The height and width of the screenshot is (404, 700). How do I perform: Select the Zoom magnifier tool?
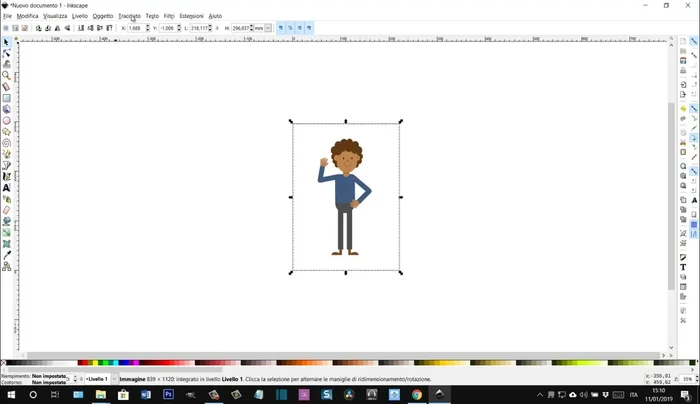coord(6,76)
